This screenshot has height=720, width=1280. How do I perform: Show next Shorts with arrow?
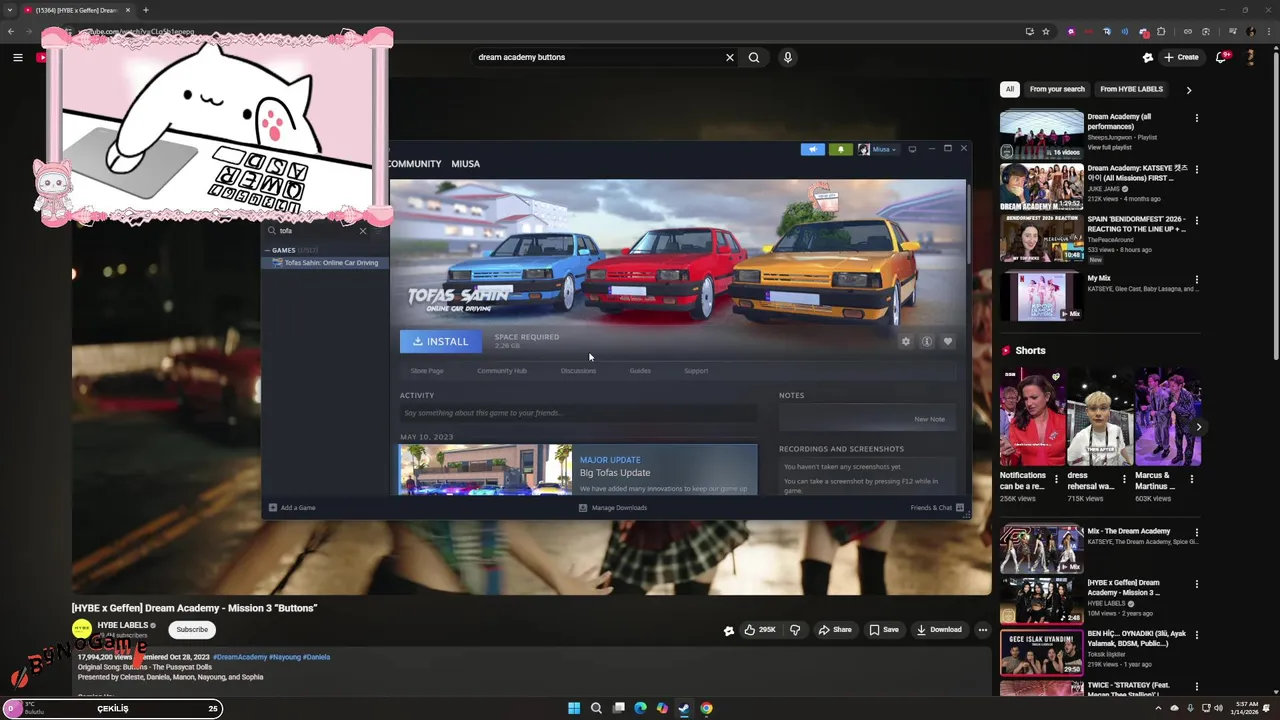(x=1198, y=427)
